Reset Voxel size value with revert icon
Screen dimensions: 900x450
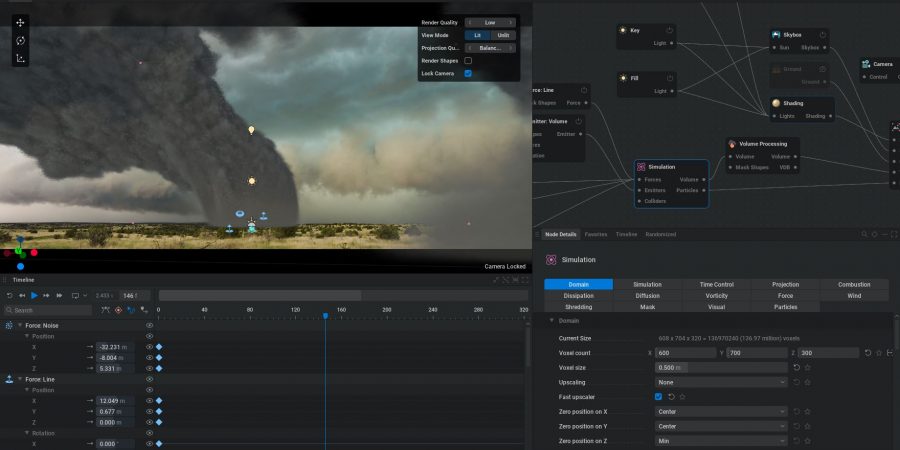pos(796,368)
